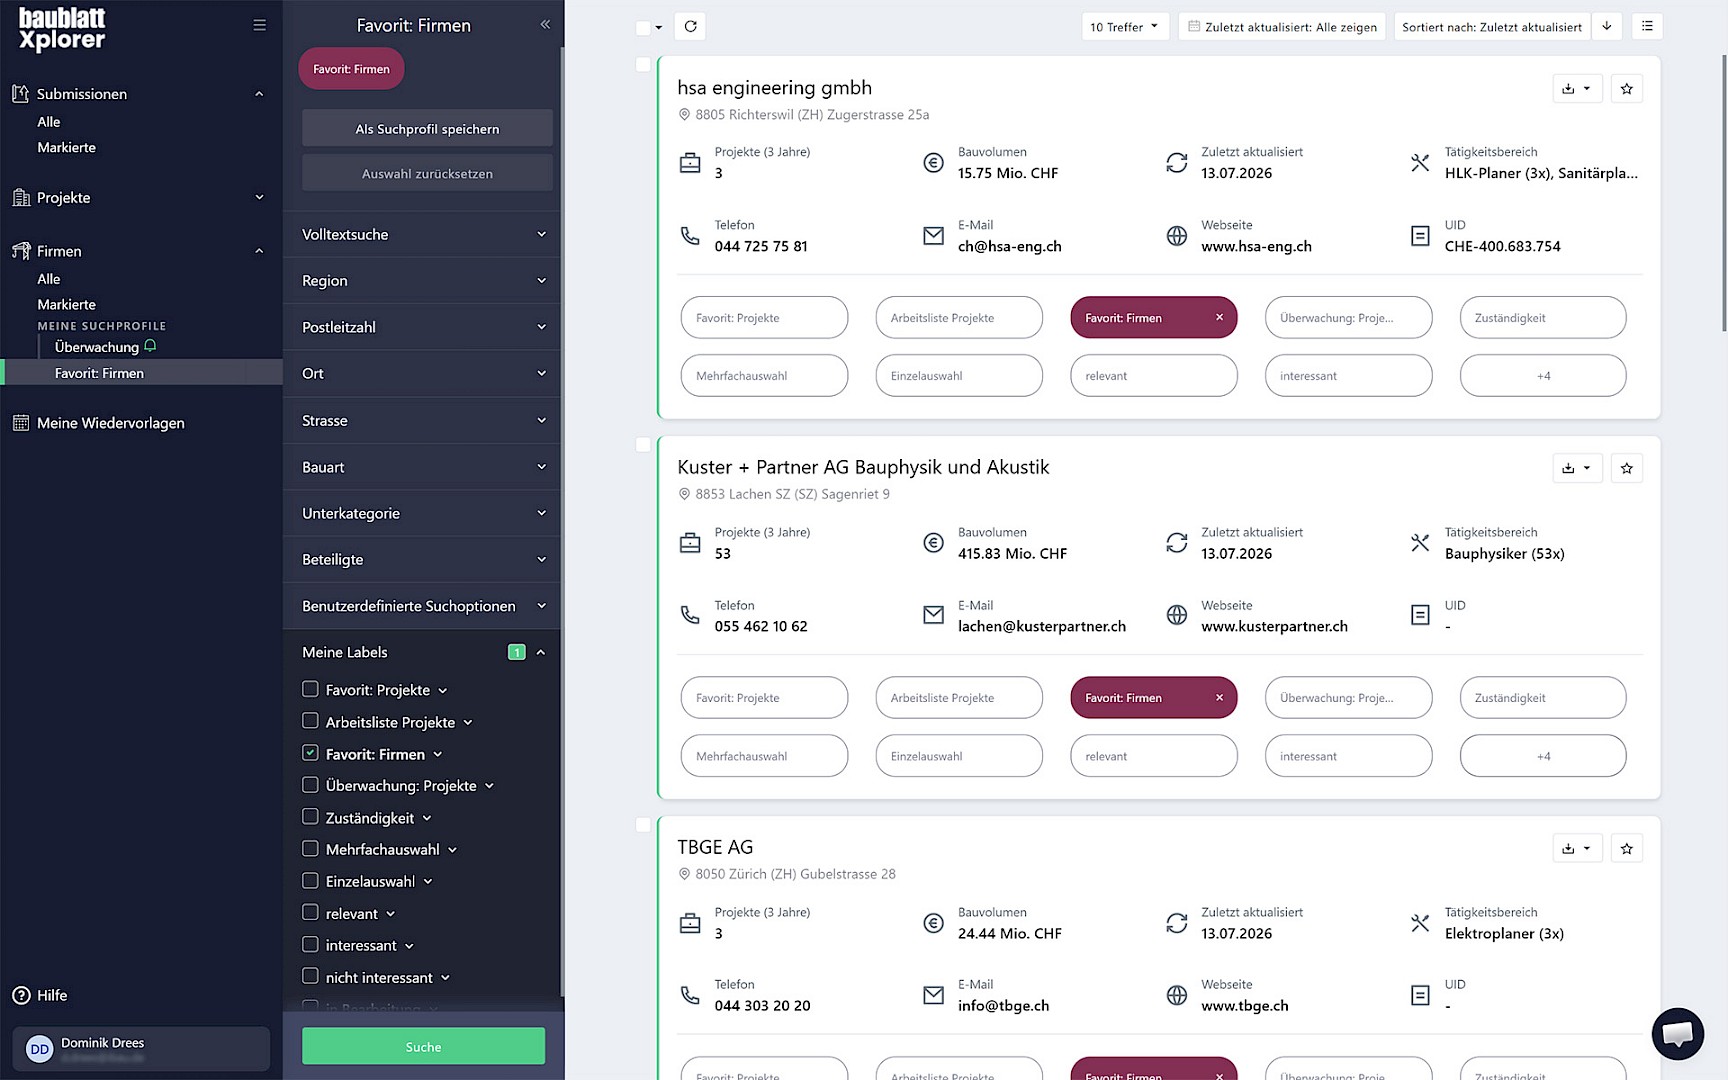Collapse the sidebar with the hamburger menu icon

(x=259, y=25)
